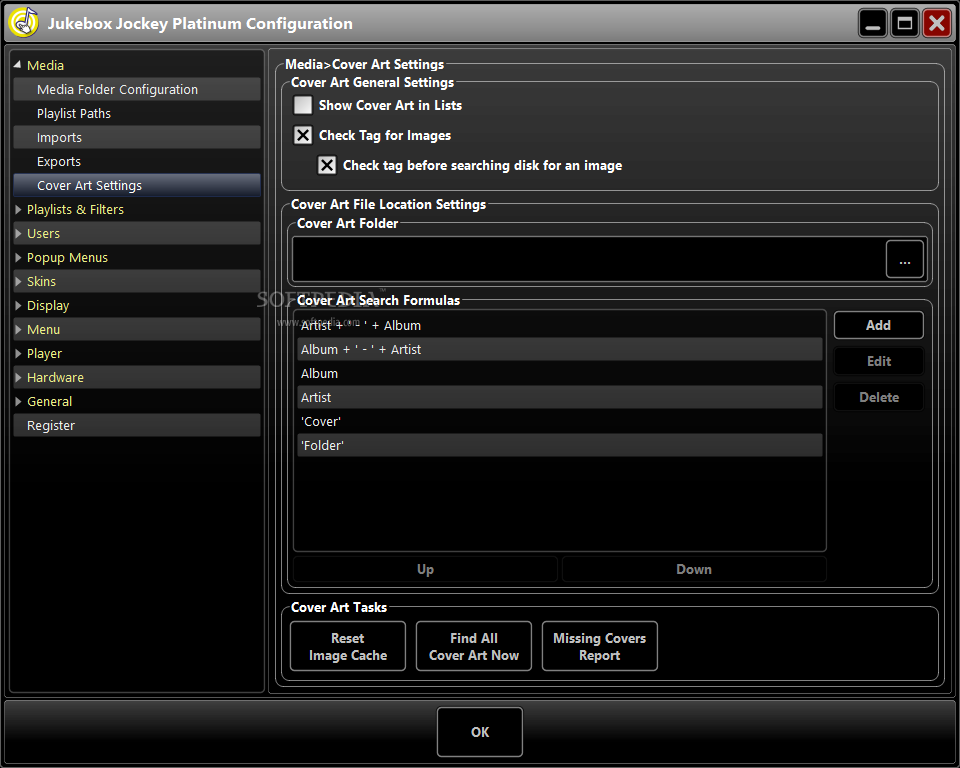The height and width of the screenshot is (768, 960).
Task: Select the 'Folder' search formula row
Action: [x=560, y=445]
